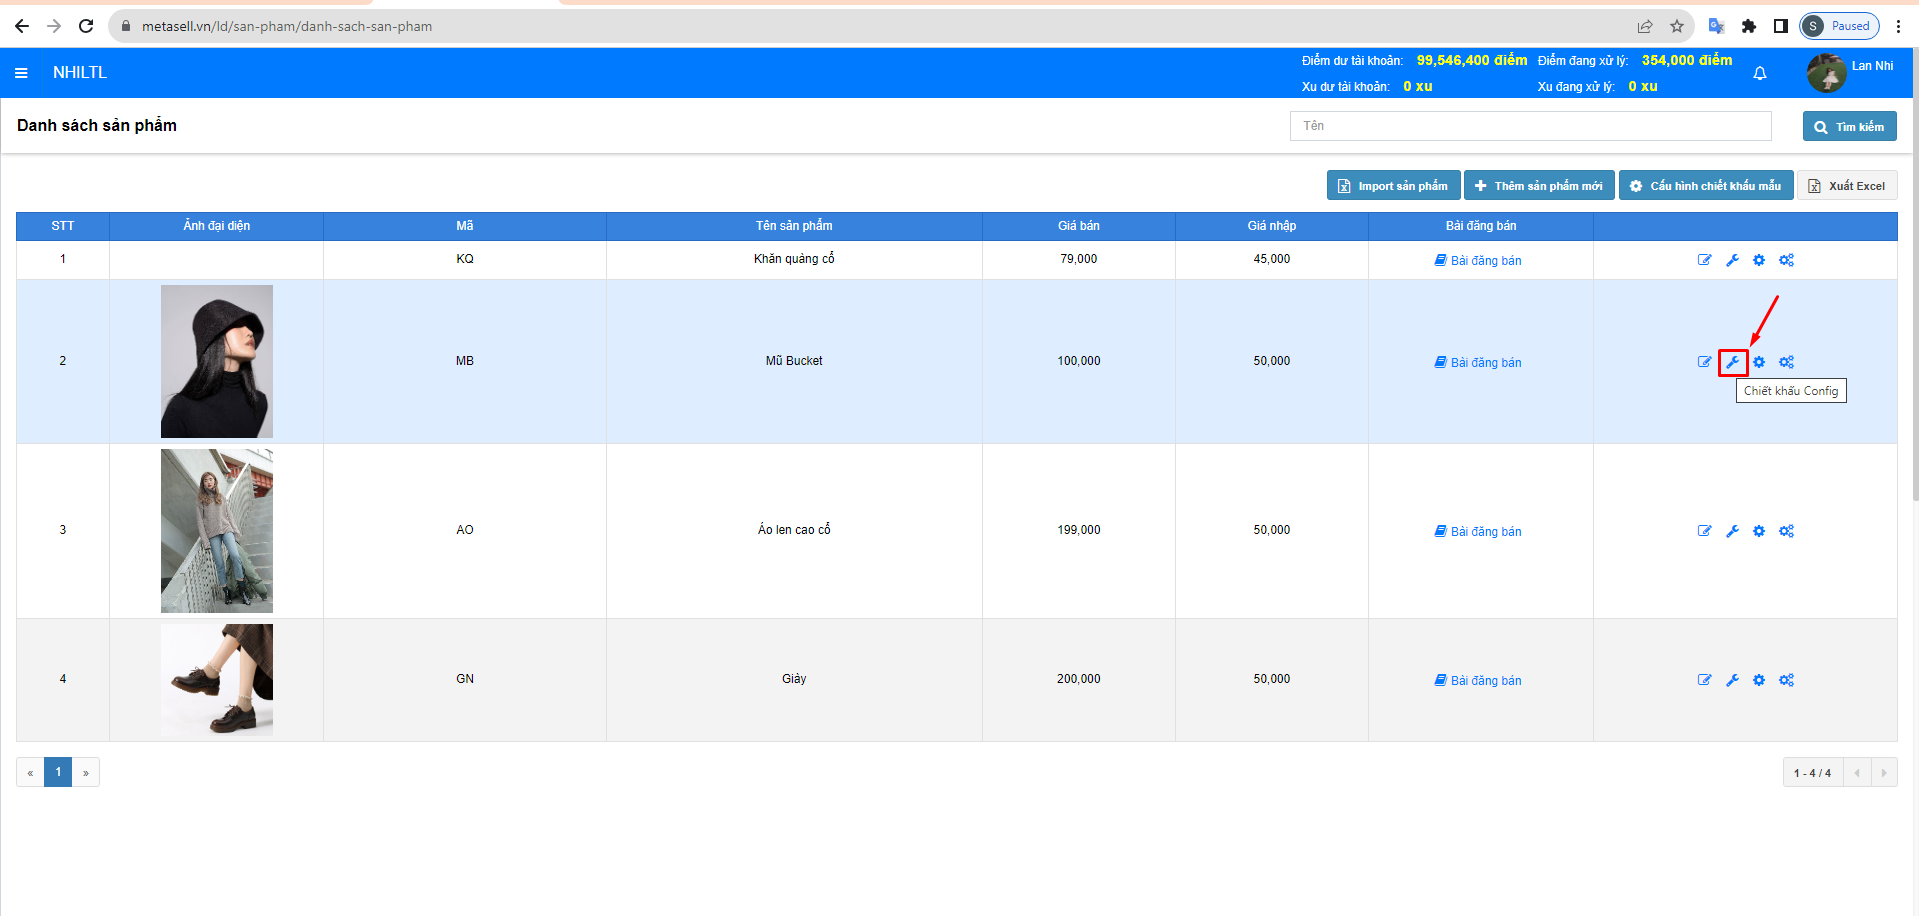Bookmark this page with the star icon

[1677, 26]
